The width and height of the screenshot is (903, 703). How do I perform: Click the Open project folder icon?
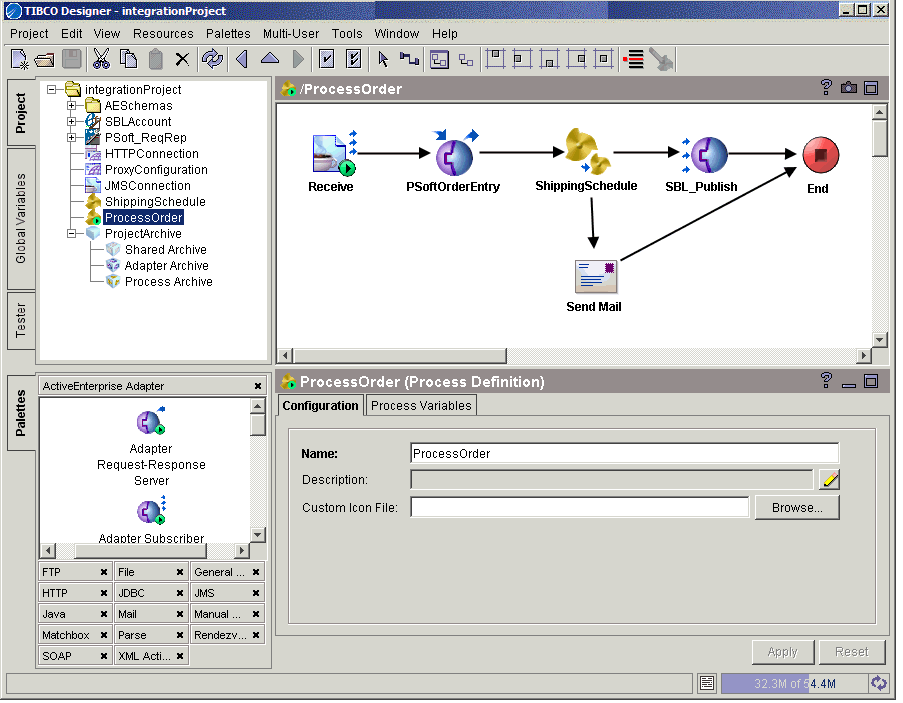pos(45,59)
